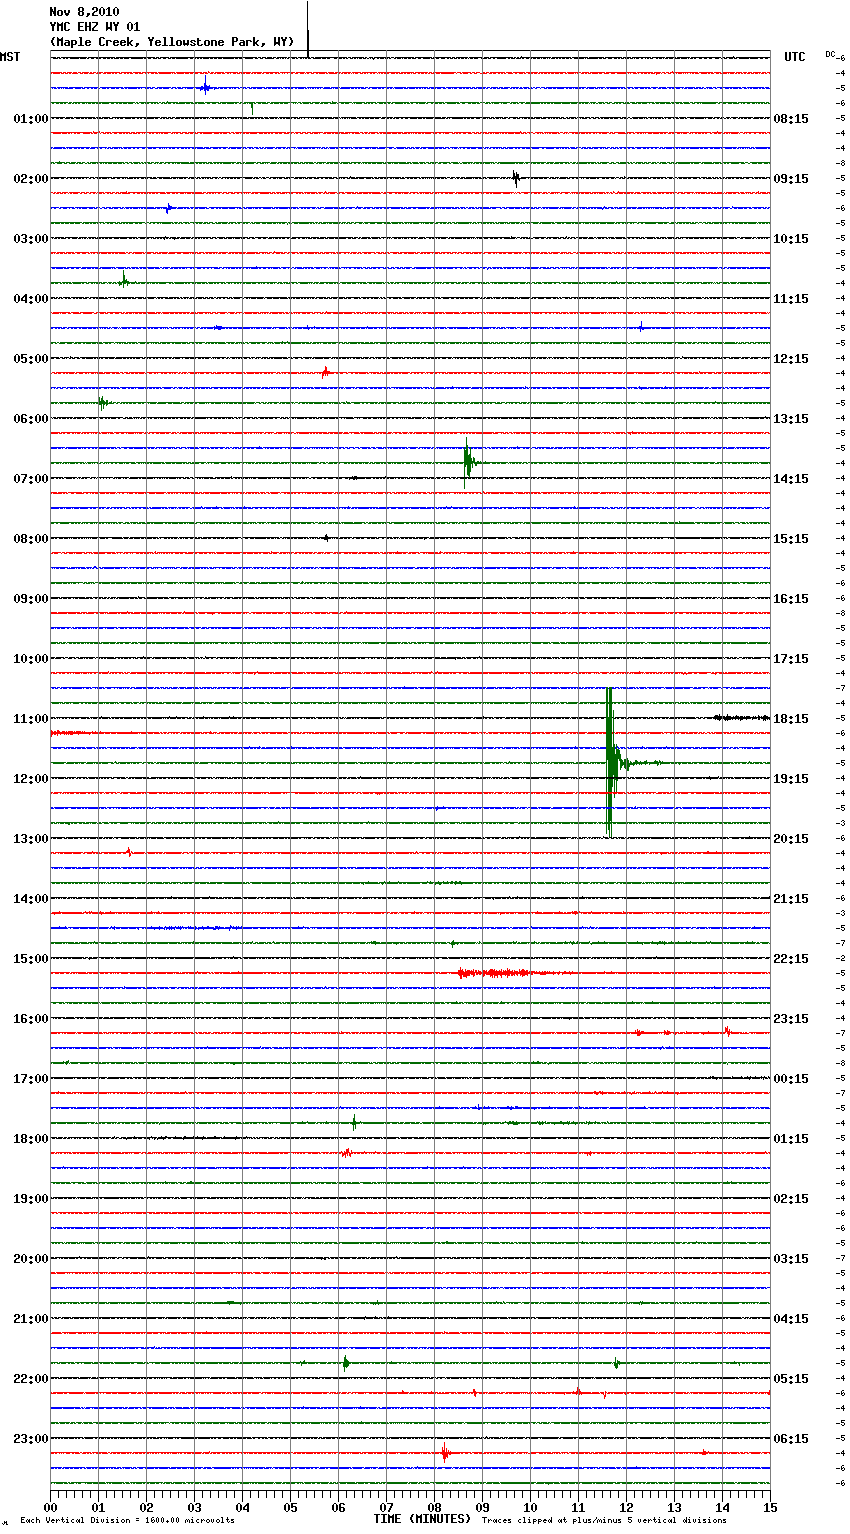Click the '11:15' UTC time label
The image size is (850, 1534).
(791, 299)
